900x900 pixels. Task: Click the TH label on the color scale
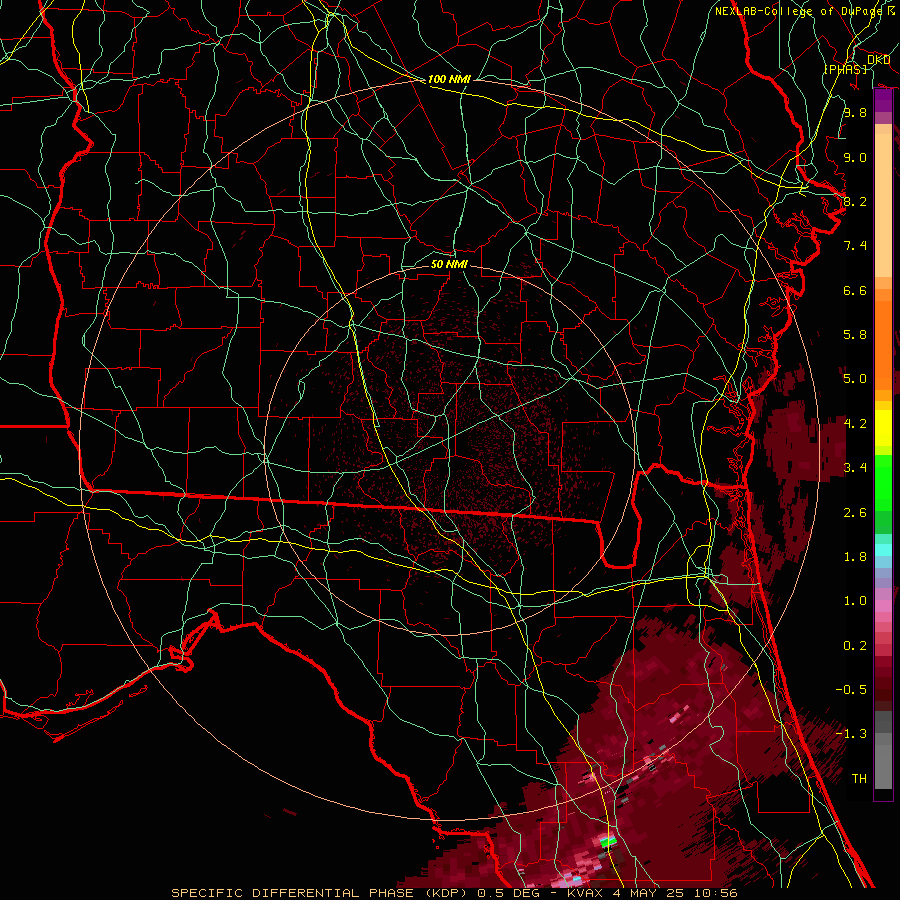pos(859,779)
